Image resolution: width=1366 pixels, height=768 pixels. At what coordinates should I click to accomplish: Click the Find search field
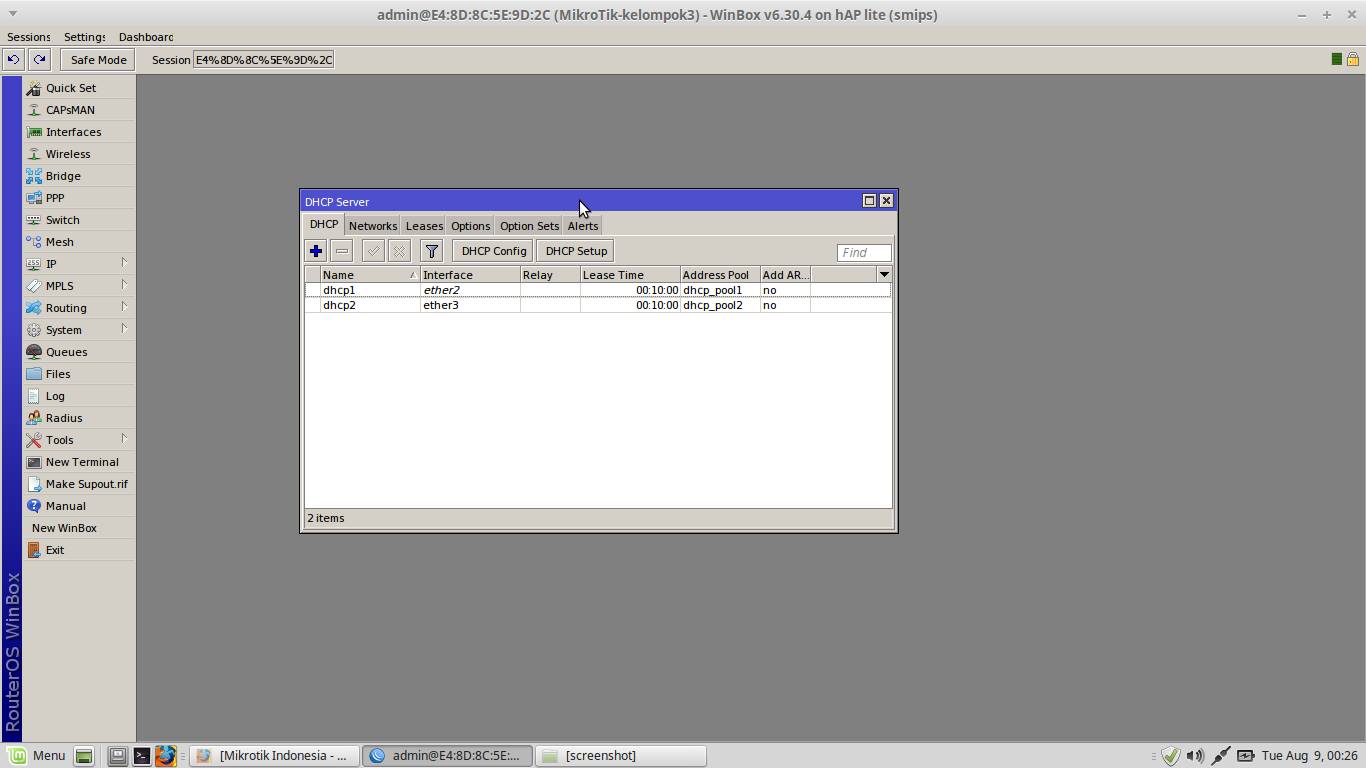(864, 252)
